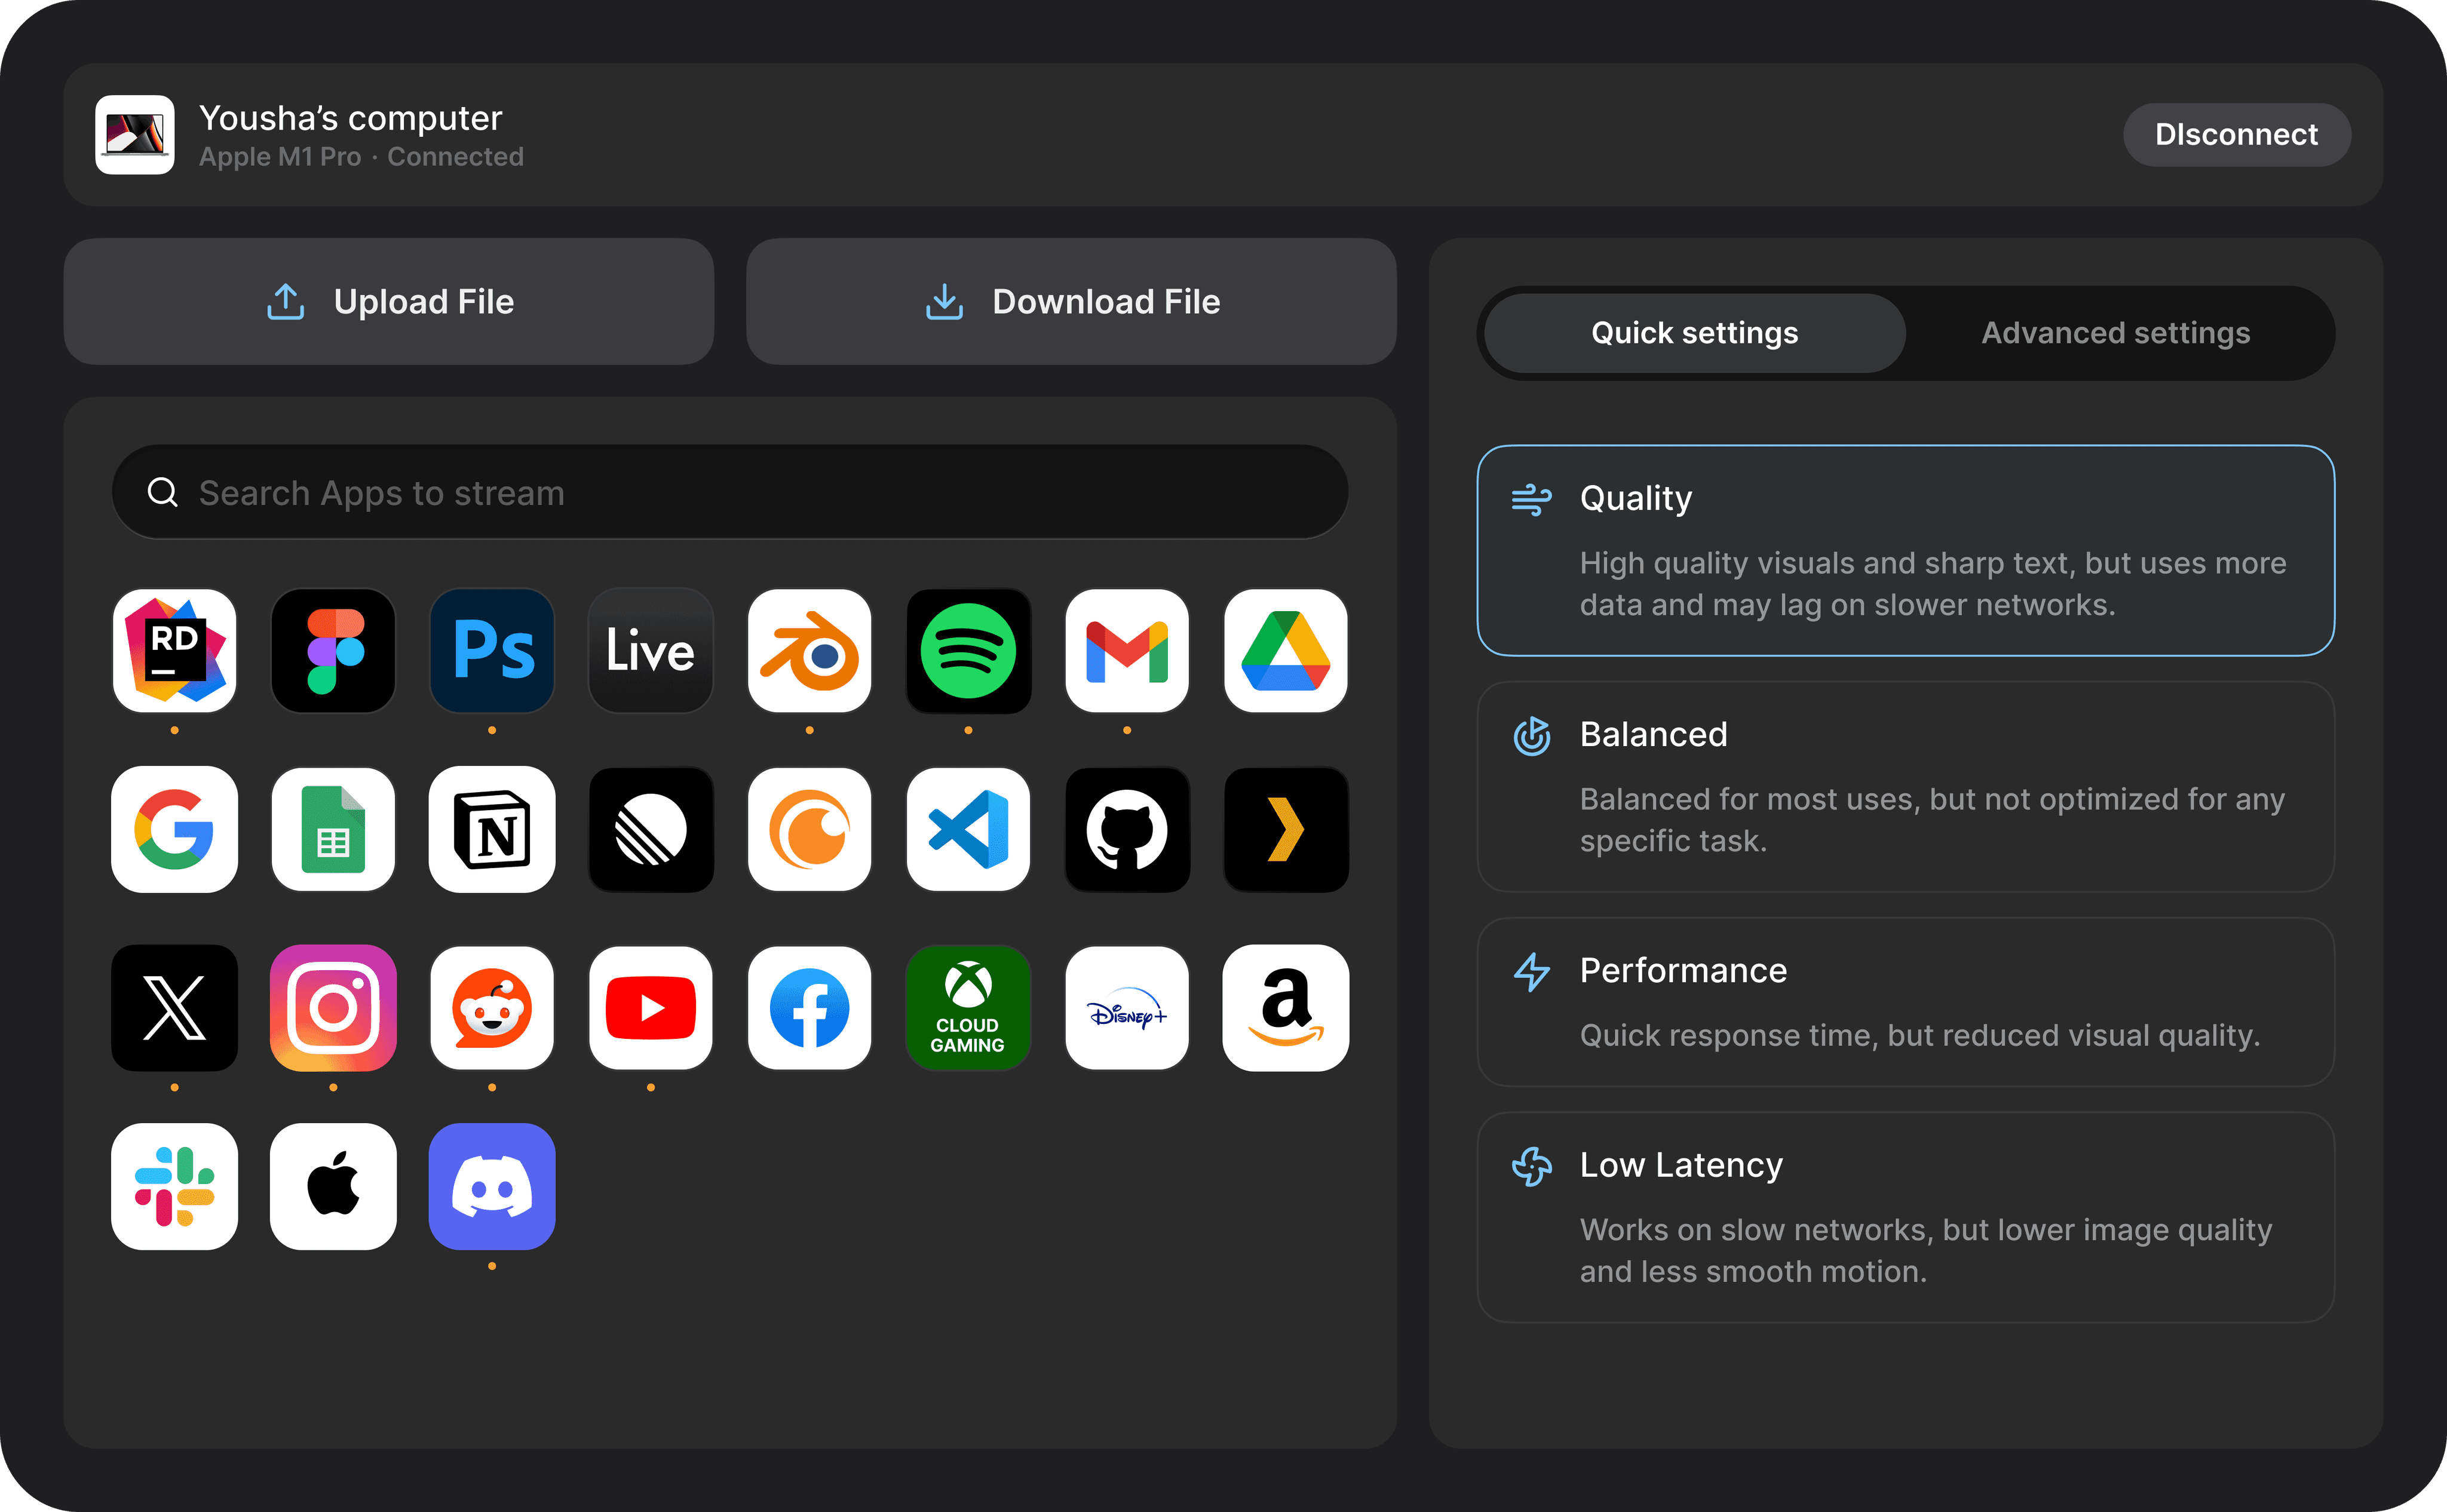Open the Xbox Cloud Gaming app
2447x1512 pixels.
click(968, 1008)
